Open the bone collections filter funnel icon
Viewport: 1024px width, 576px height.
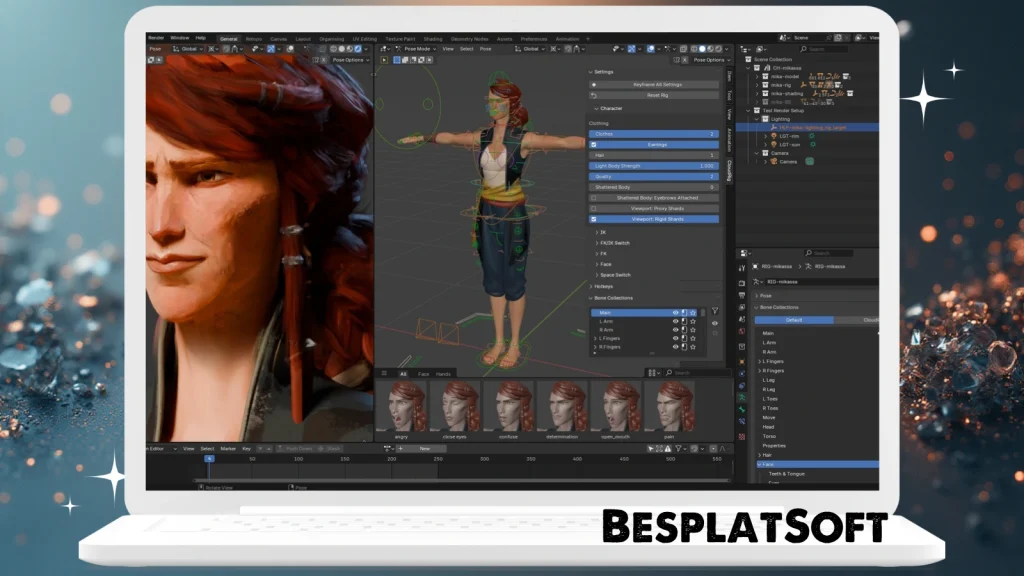(714, 310)
